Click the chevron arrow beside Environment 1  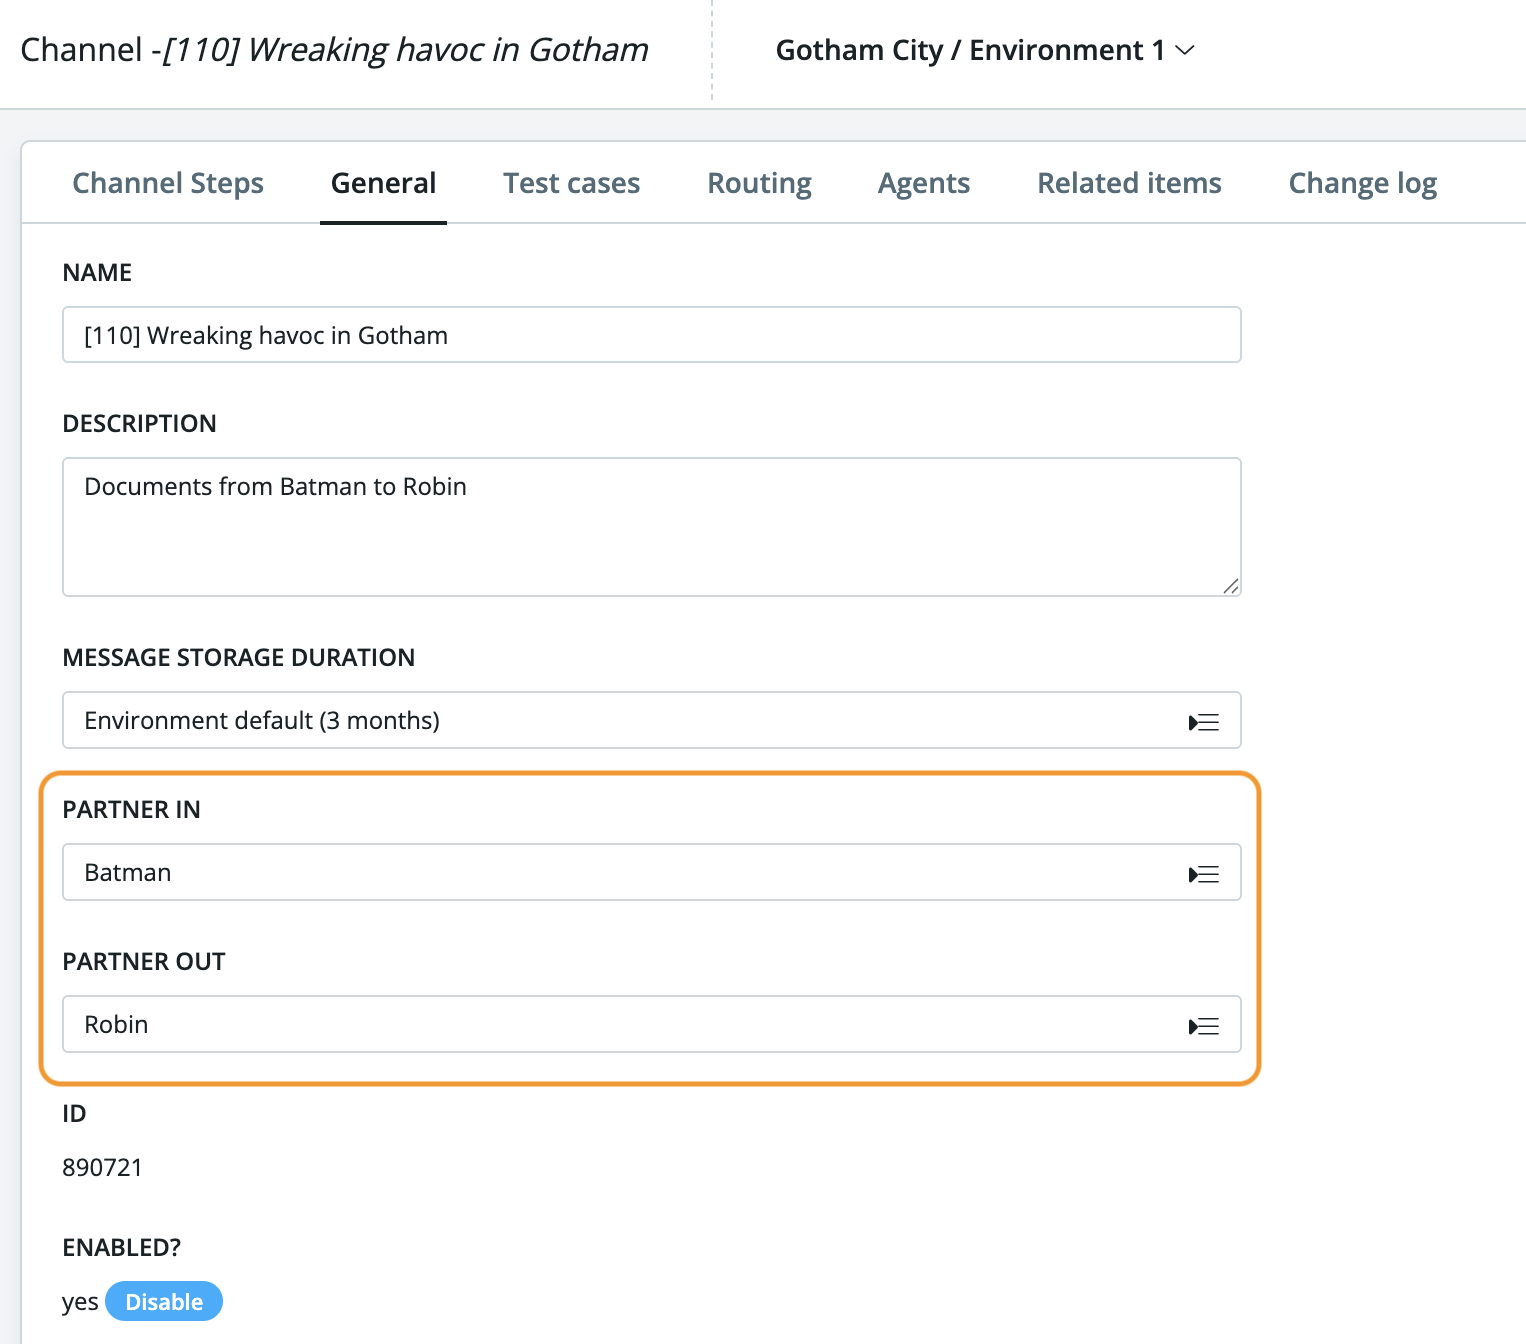tap(1185, 50)
